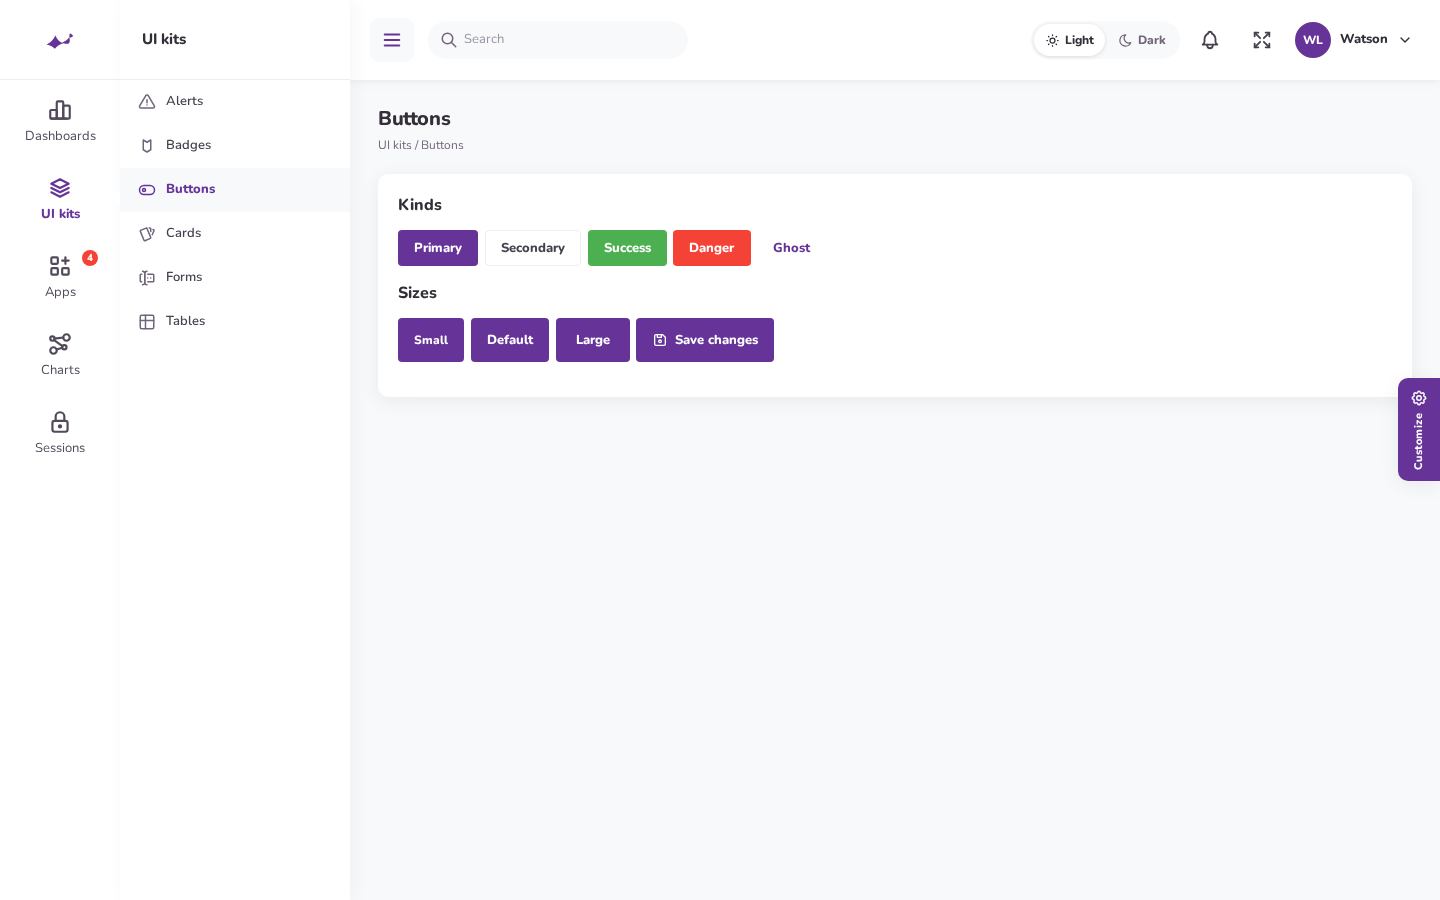Open the Sessions lock icon
1440x900 pixels.
point(60,422)
